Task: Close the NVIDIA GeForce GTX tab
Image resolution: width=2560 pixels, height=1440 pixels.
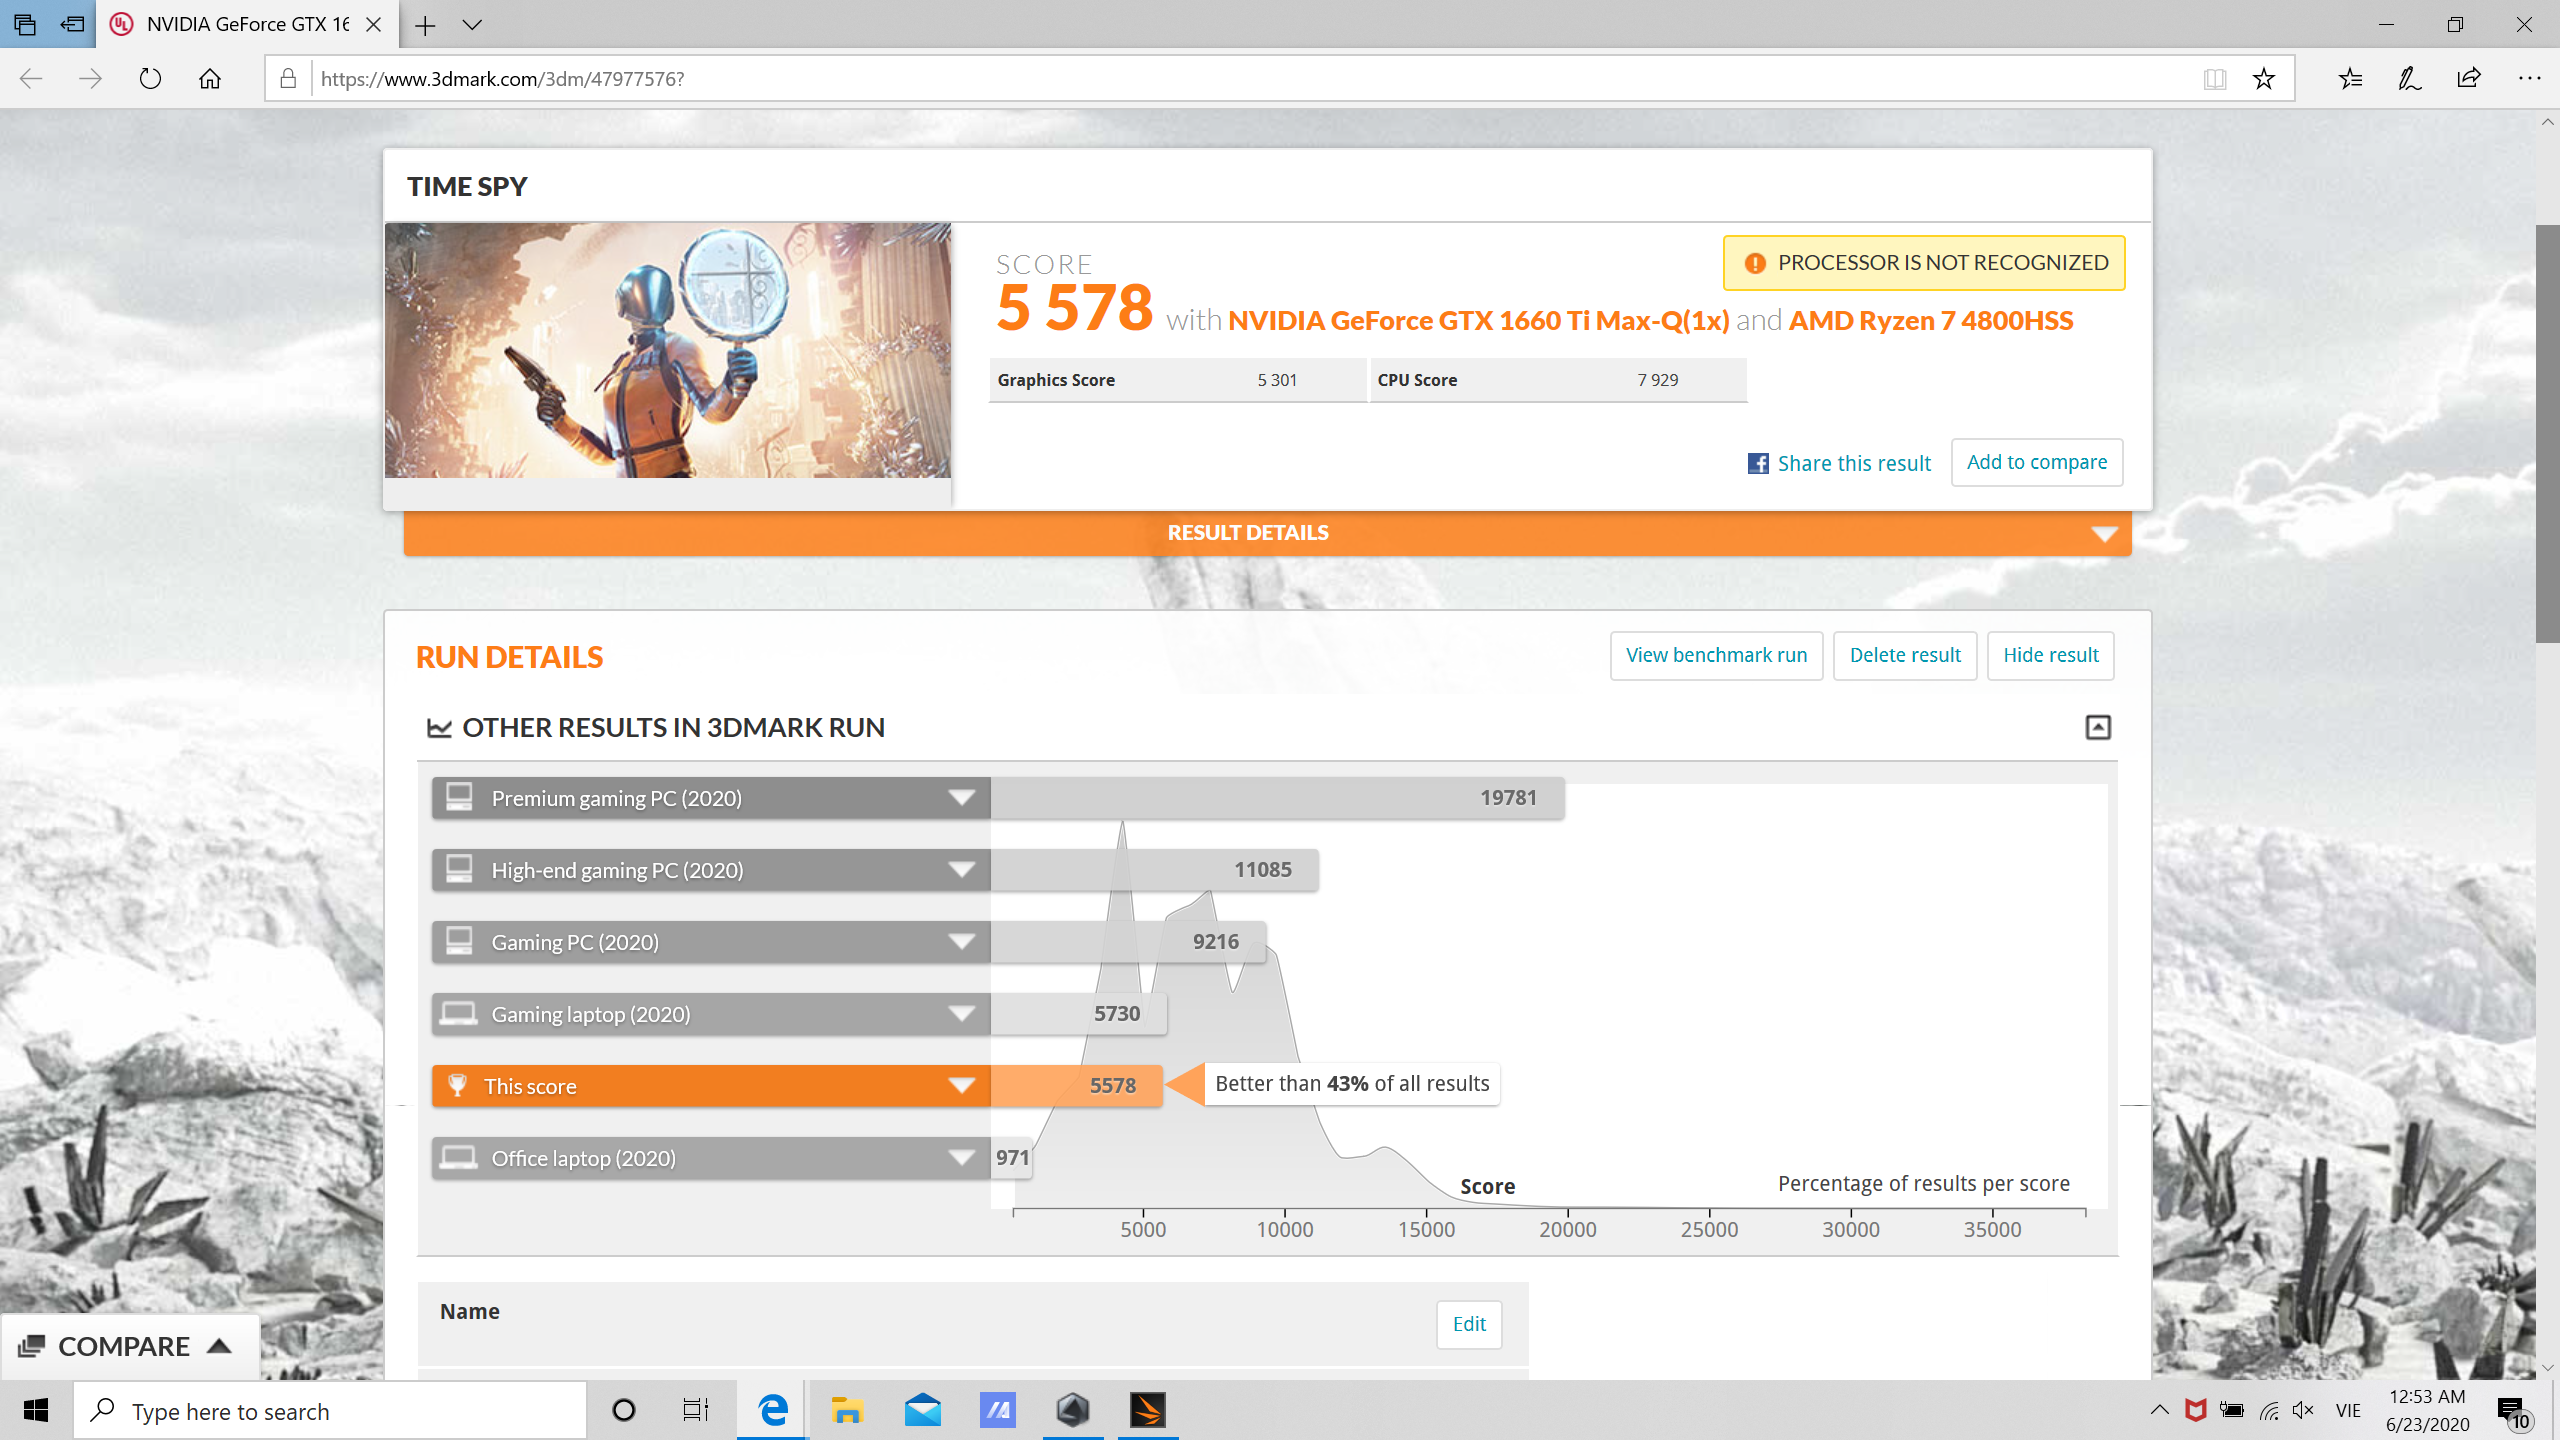Action: 374,25
